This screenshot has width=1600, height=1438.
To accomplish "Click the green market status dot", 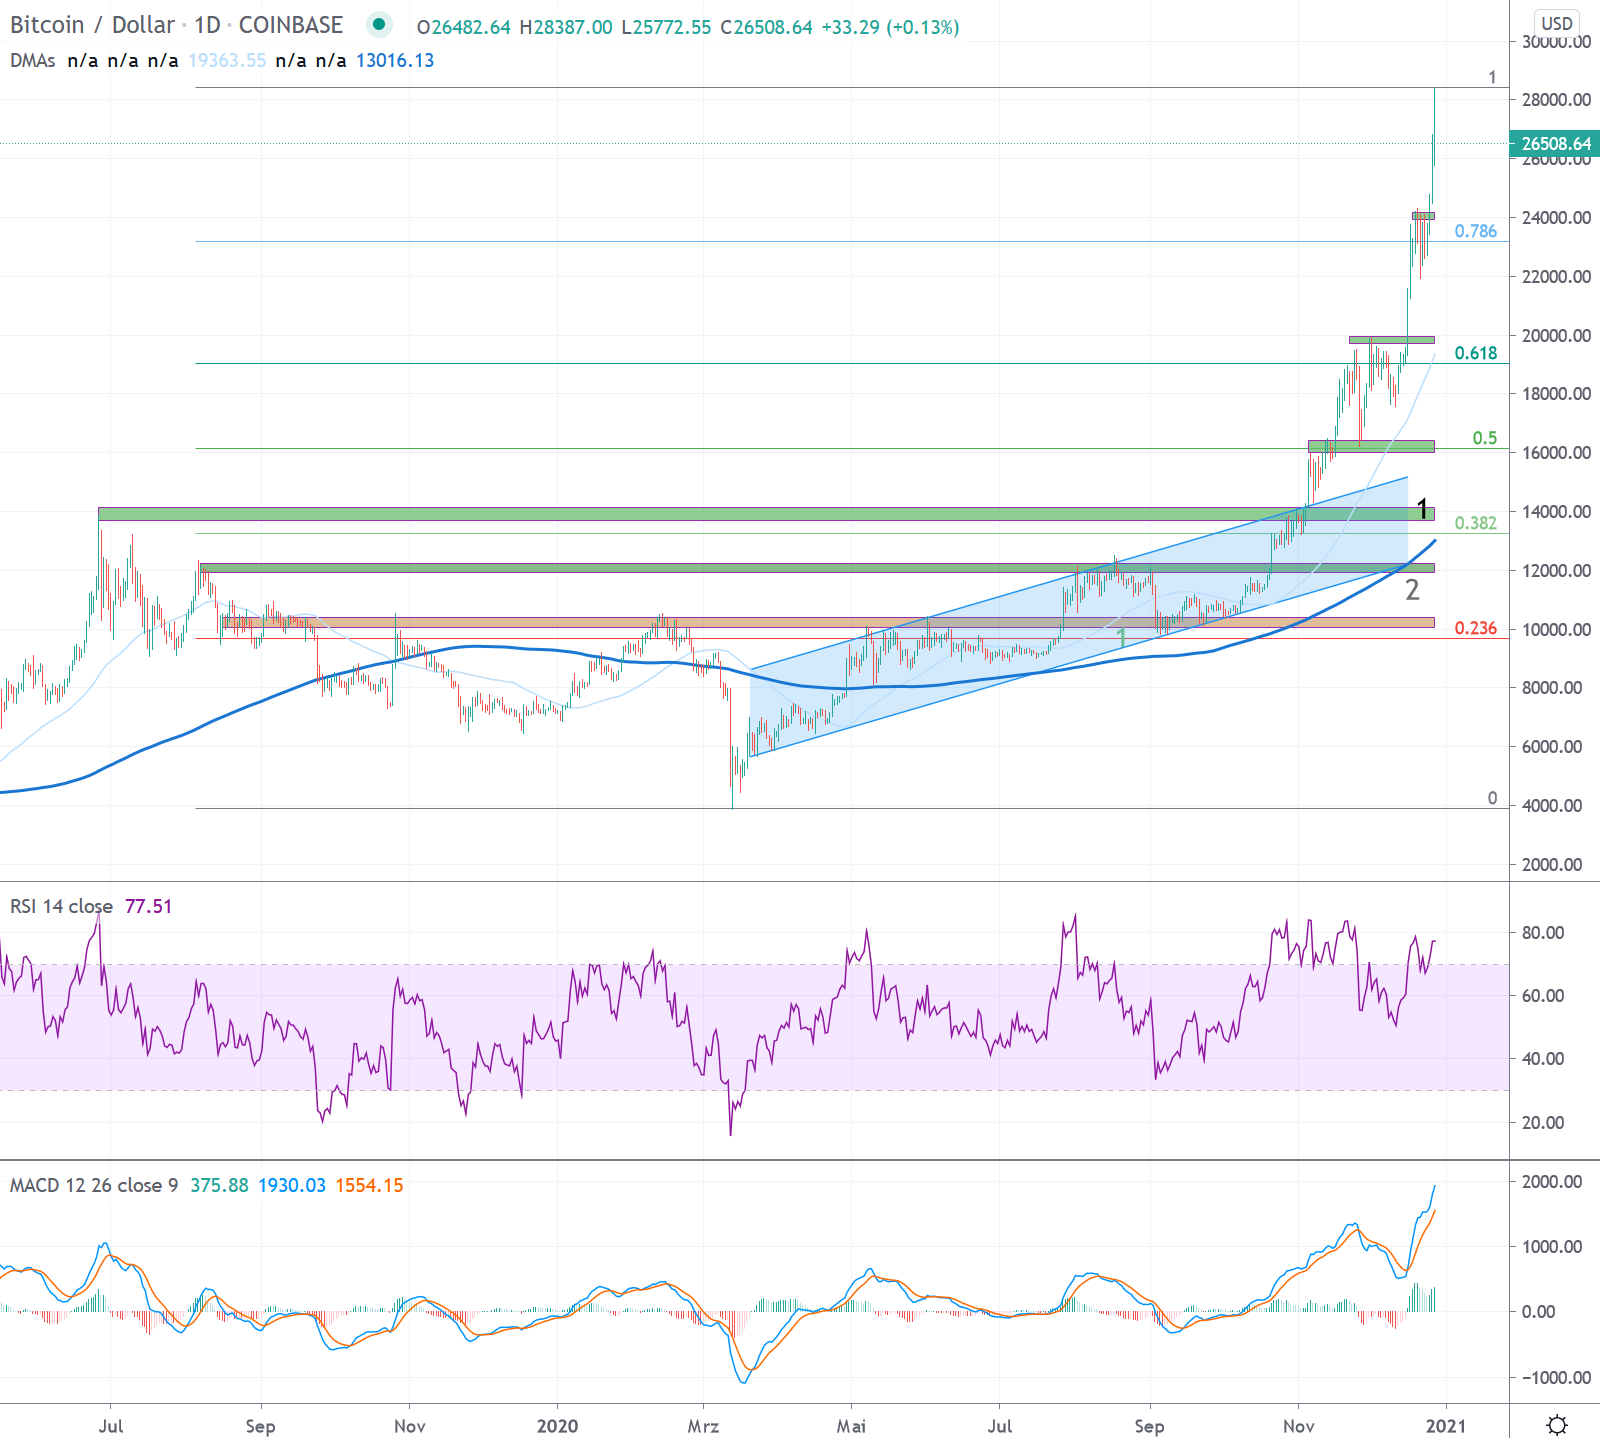I will coord(378,24).
